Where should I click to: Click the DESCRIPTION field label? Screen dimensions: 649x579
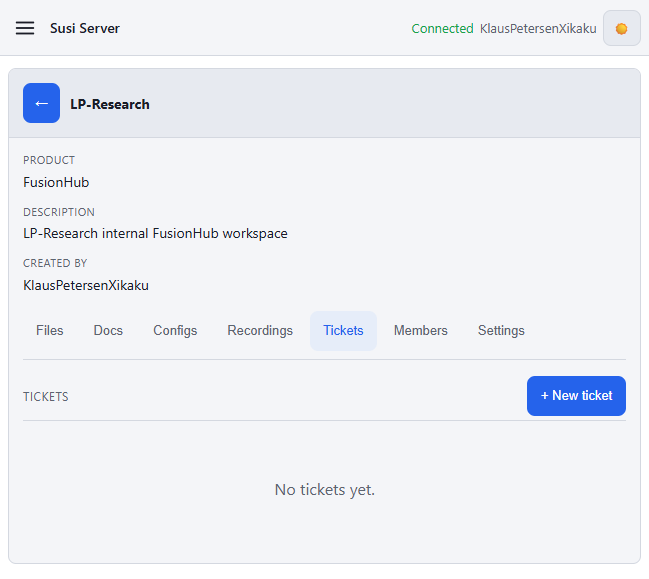[59, 212]
